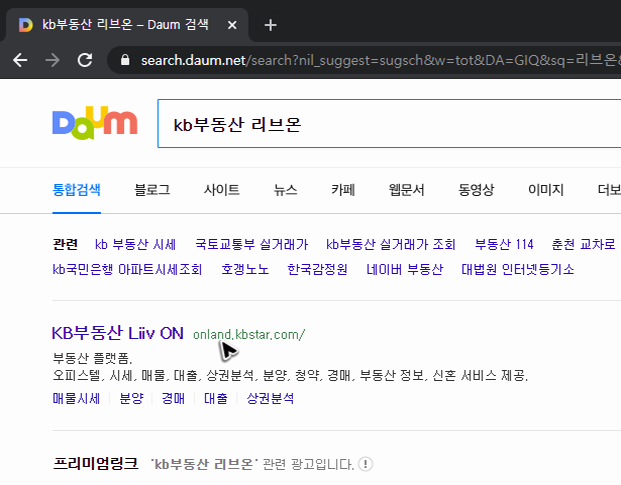Click the onland.kbstar.com URL link
Screen dimensions: 621x485
click(249, 335)
